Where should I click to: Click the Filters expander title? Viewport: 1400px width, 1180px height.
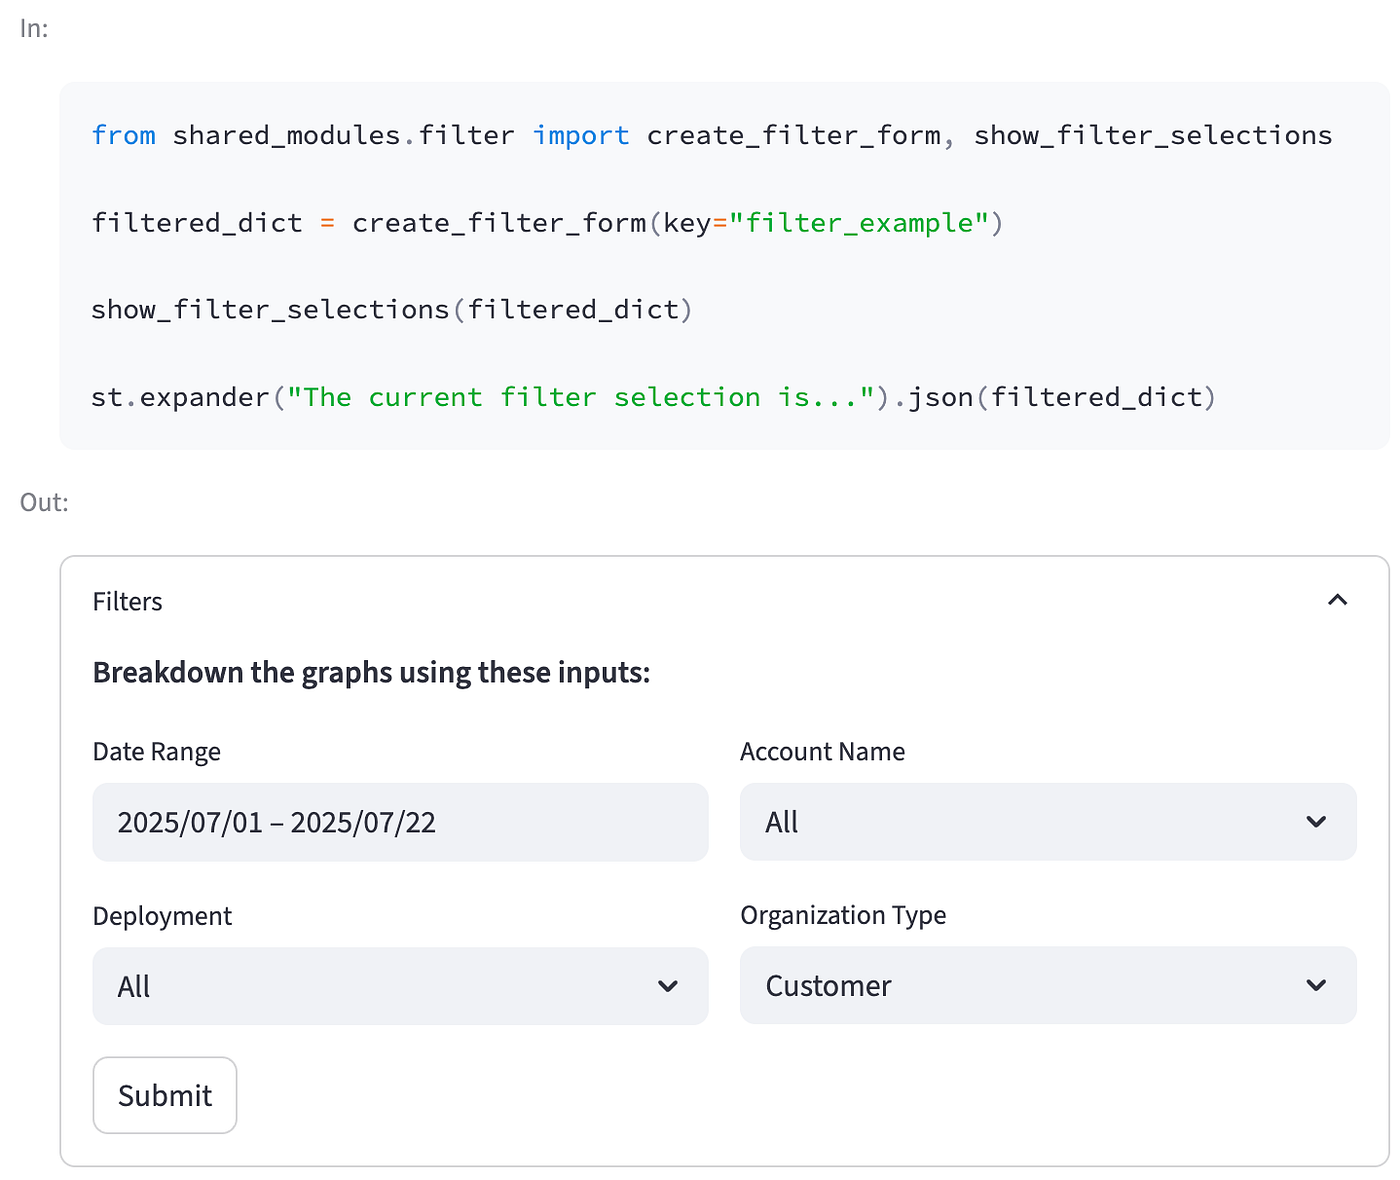[127, 602]
